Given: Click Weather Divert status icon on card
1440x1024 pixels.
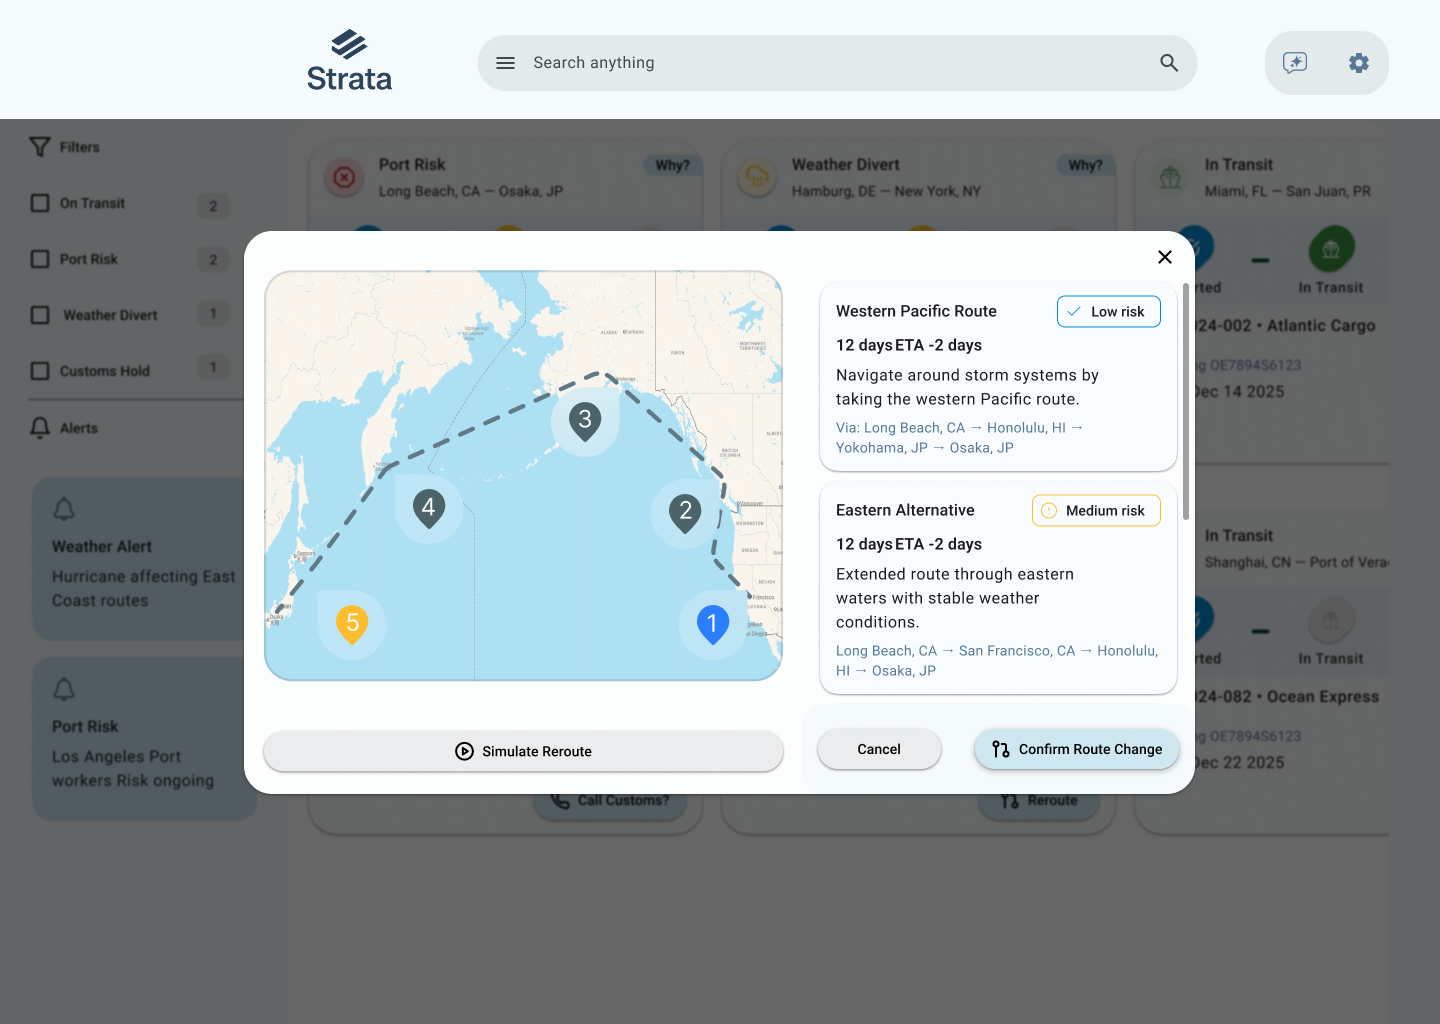Looking at the screenshot, I should [757, 177].
